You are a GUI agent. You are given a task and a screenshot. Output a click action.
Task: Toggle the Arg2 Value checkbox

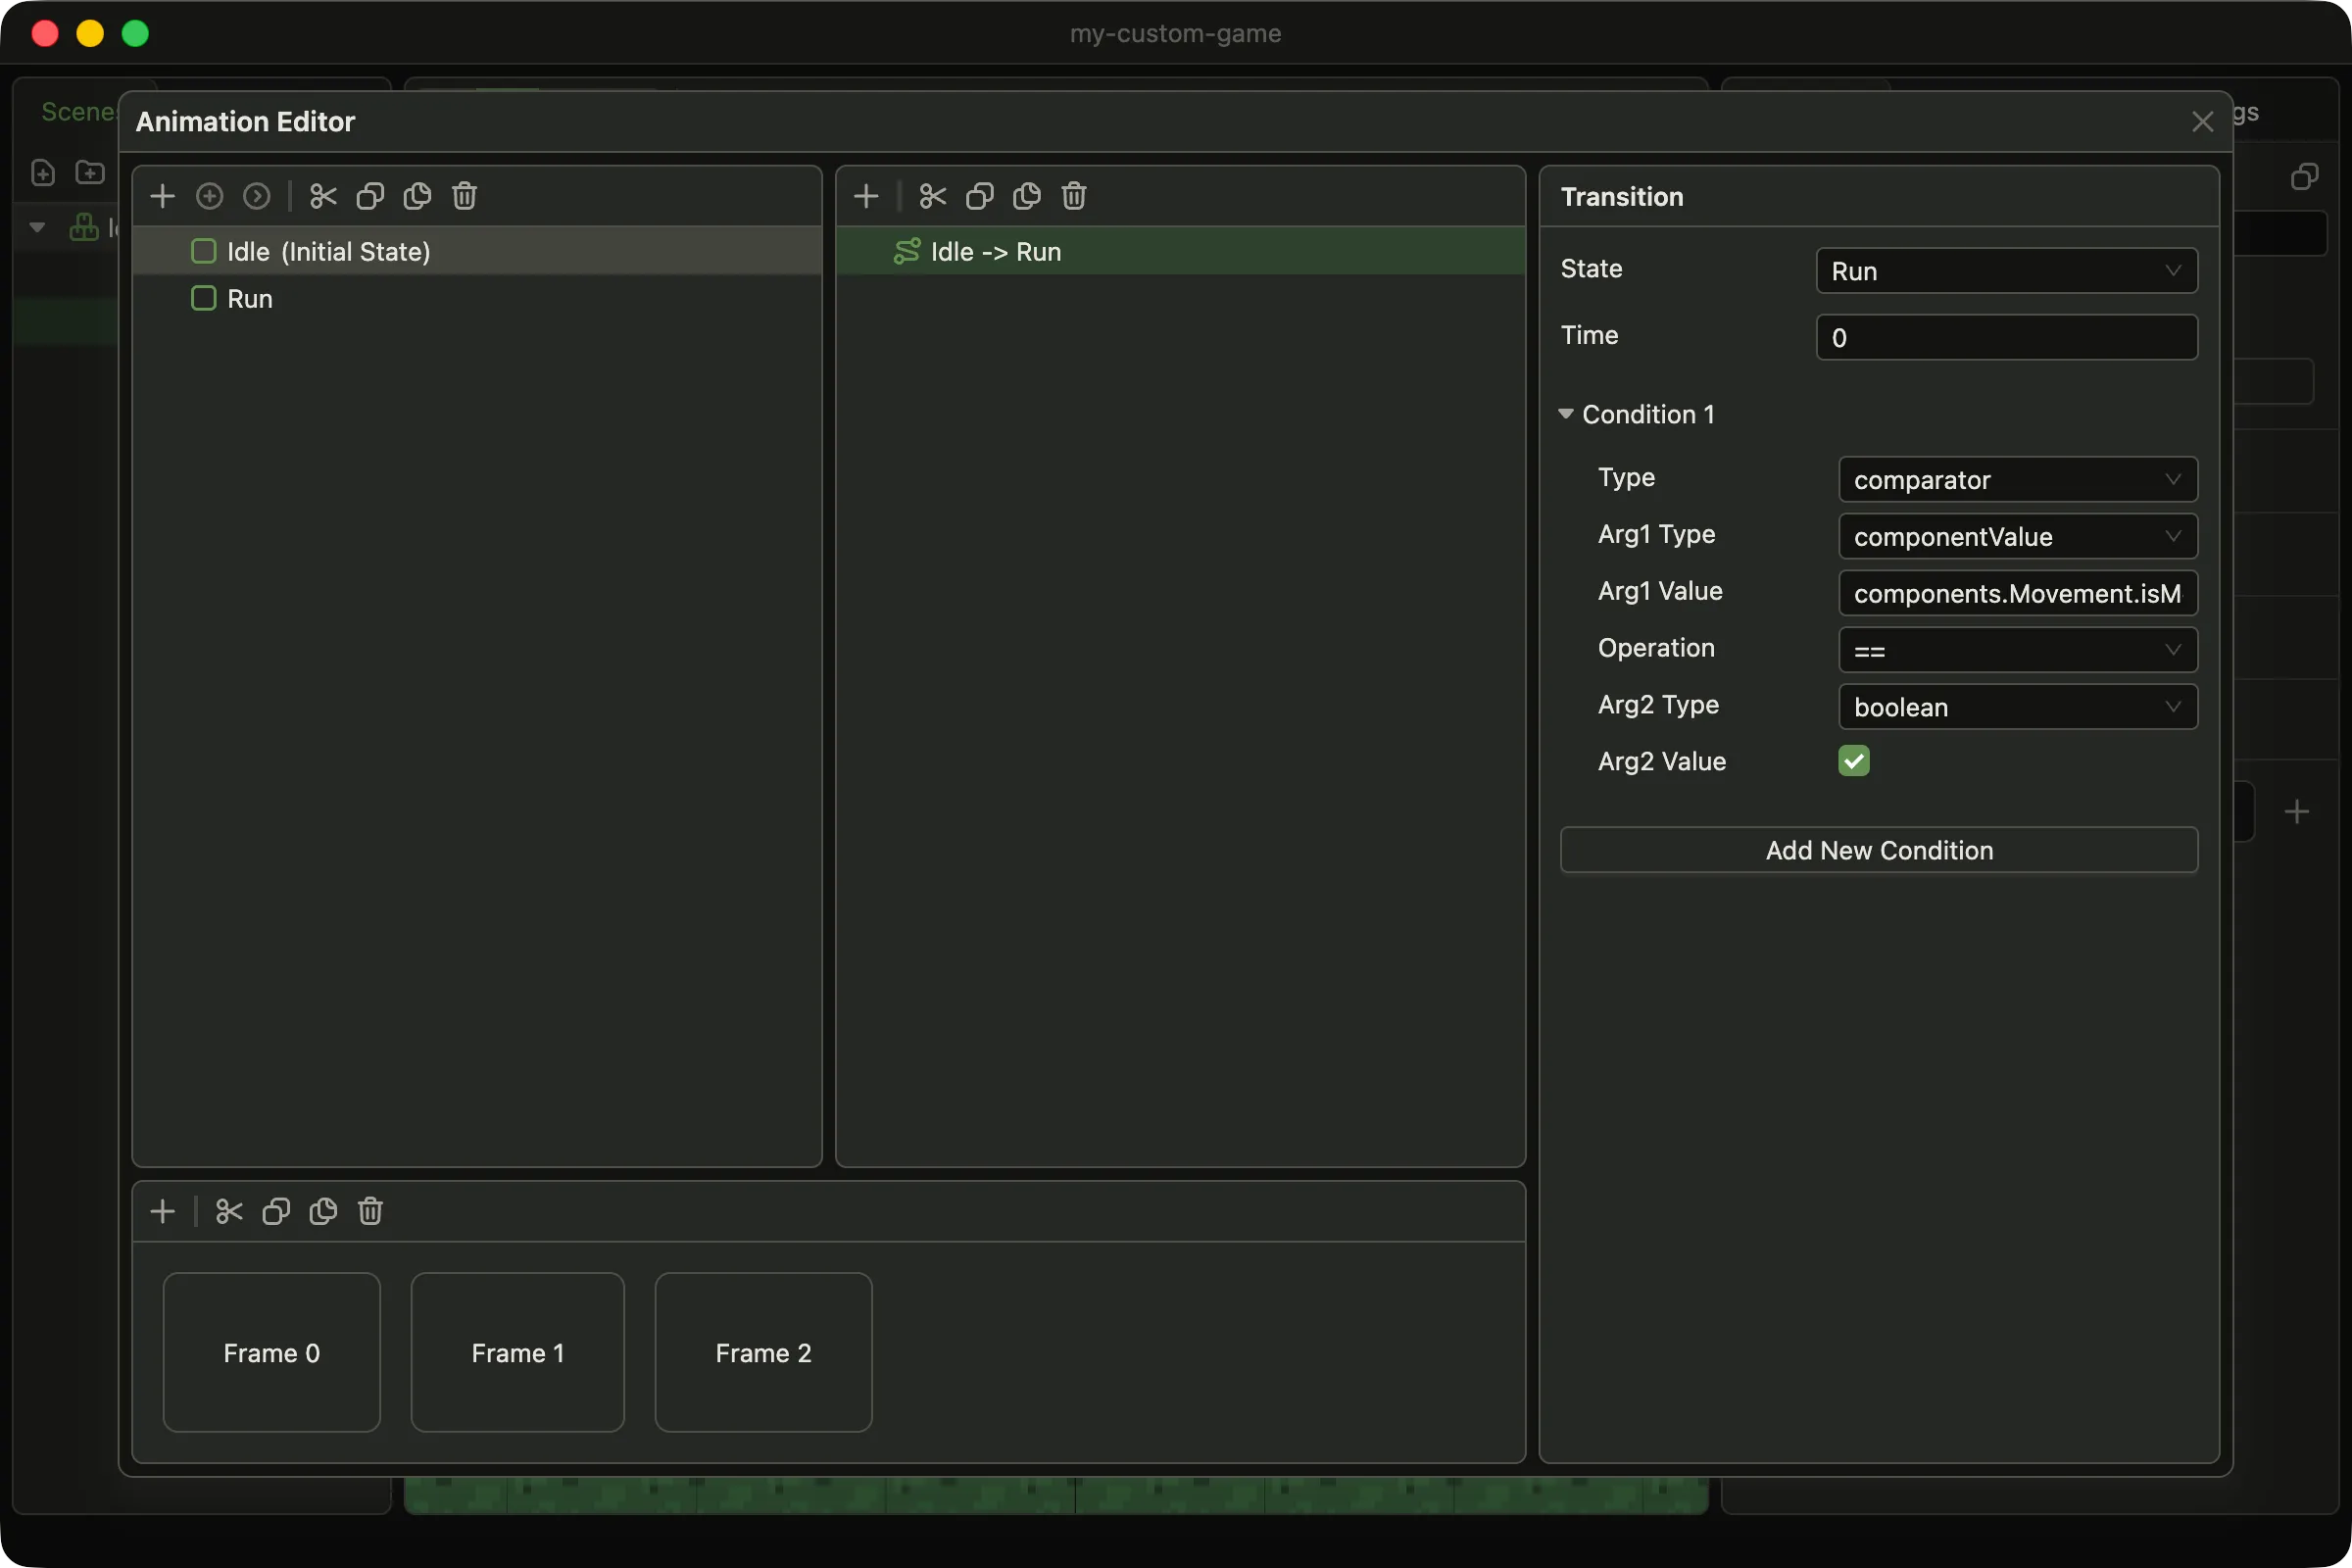(1853, 761)
